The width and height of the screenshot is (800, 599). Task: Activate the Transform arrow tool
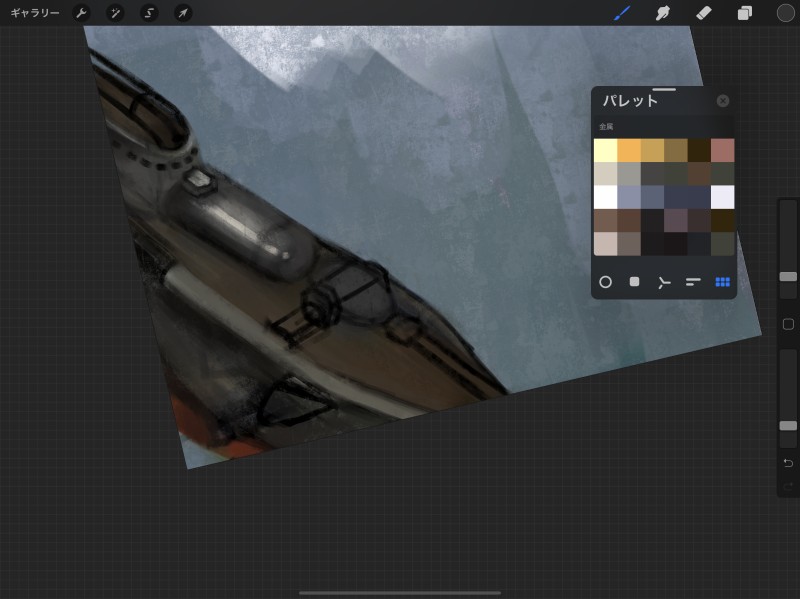coord(183,13)
